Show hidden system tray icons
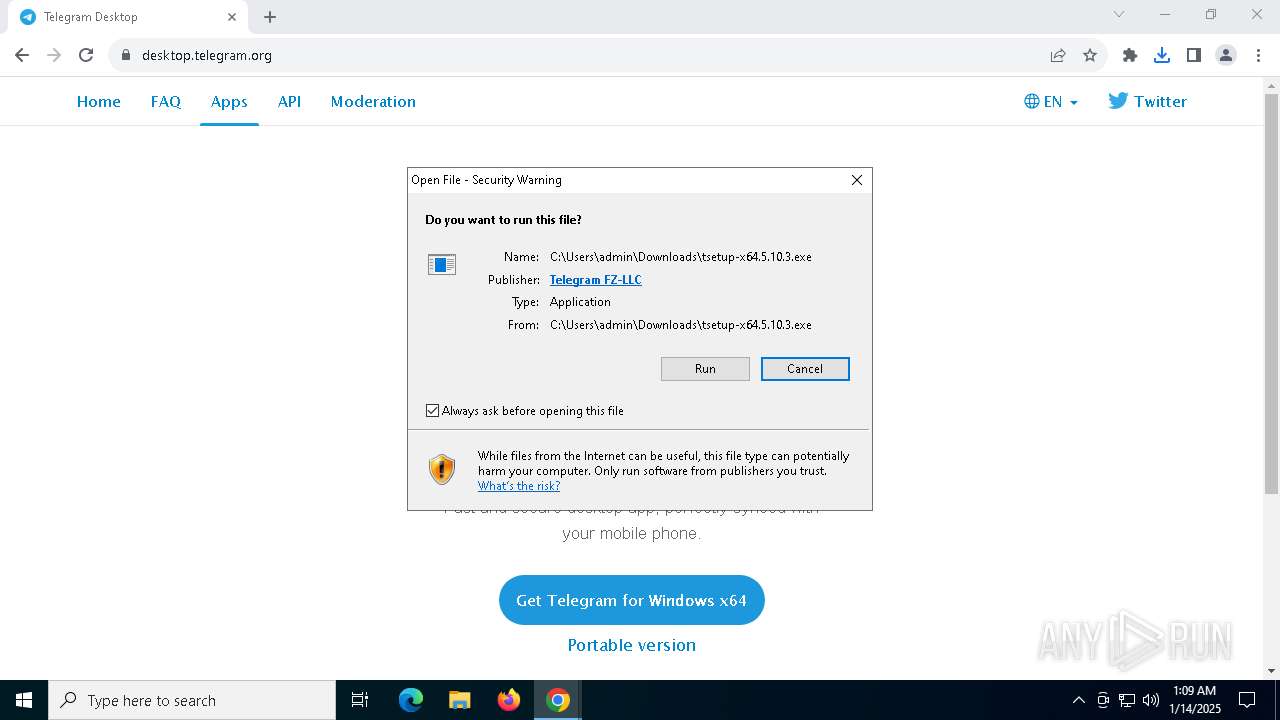 tap(1079, 700)
